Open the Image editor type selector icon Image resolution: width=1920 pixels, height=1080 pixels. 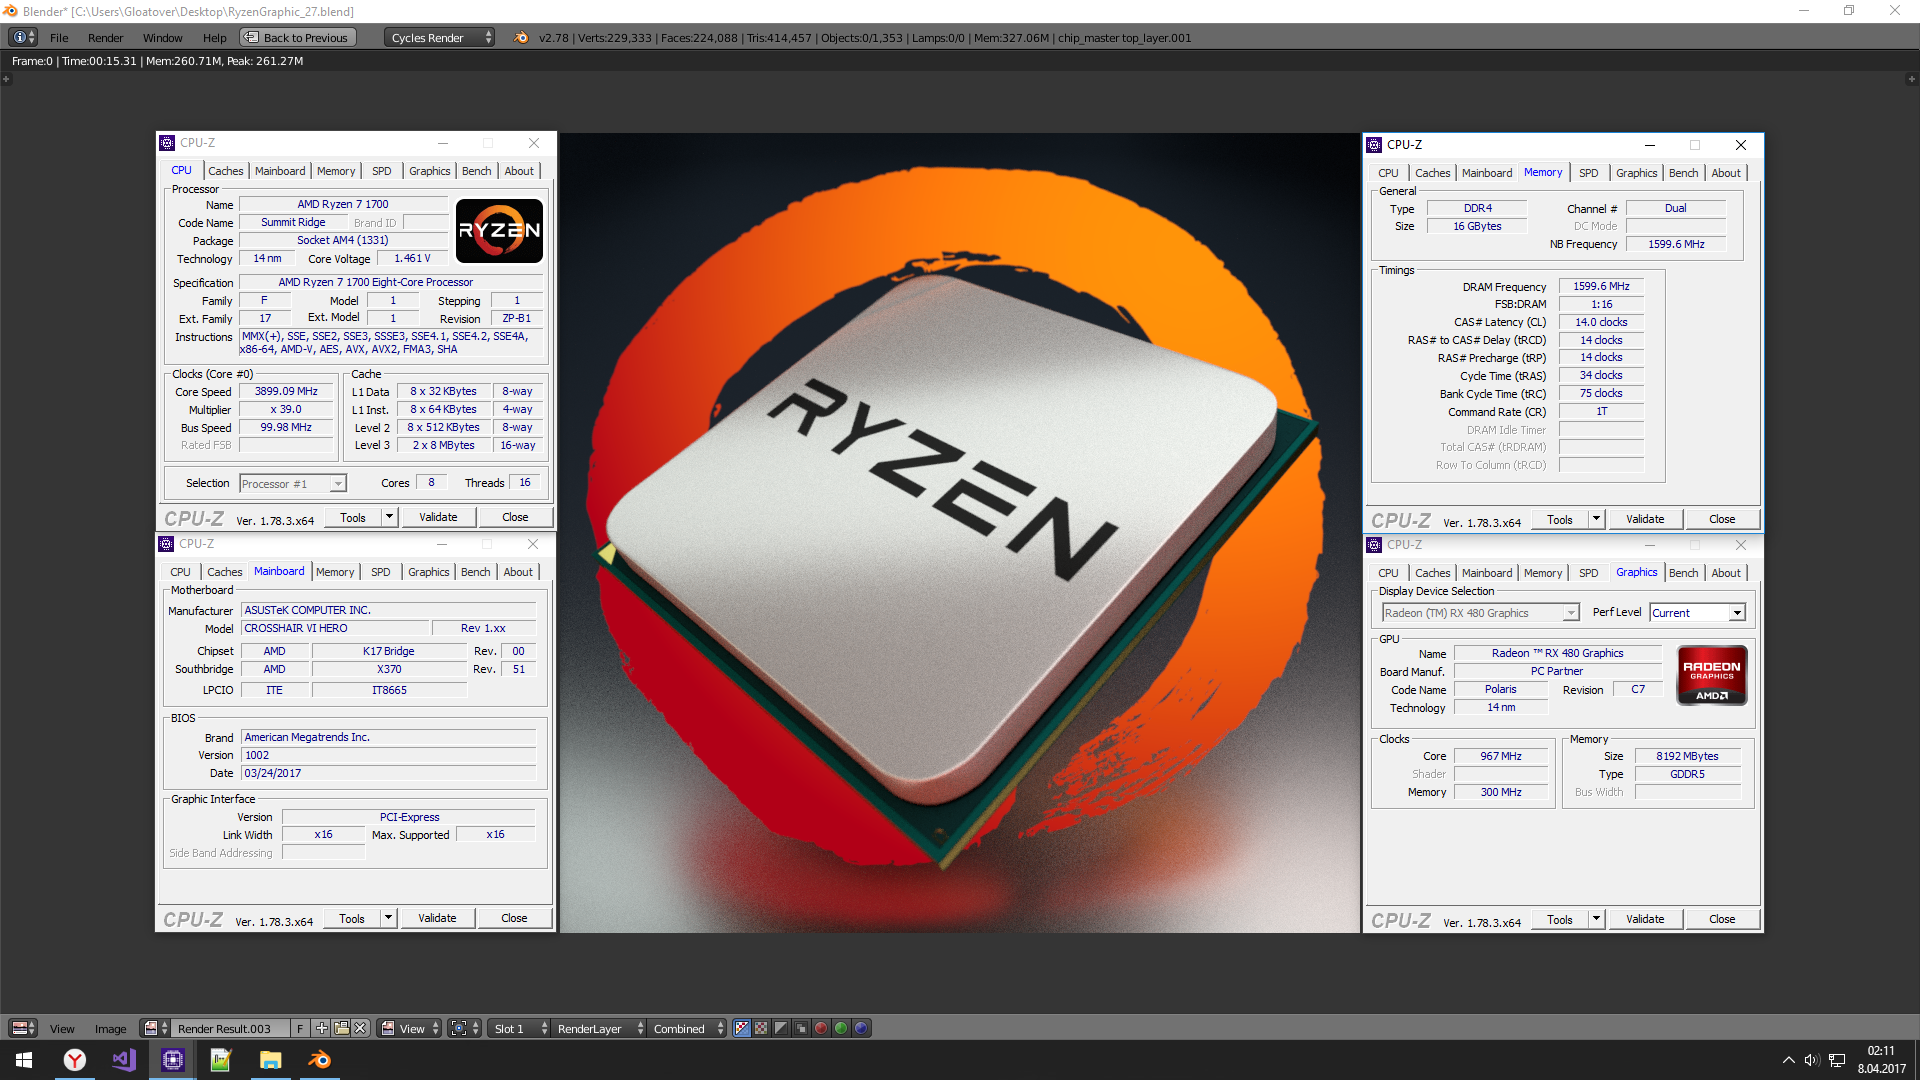point(22,1028)
